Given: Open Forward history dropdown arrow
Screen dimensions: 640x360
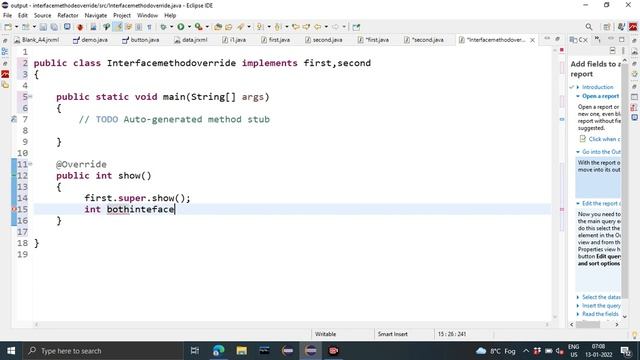Looking at the screenshot, I should click(x=344, y=27).
